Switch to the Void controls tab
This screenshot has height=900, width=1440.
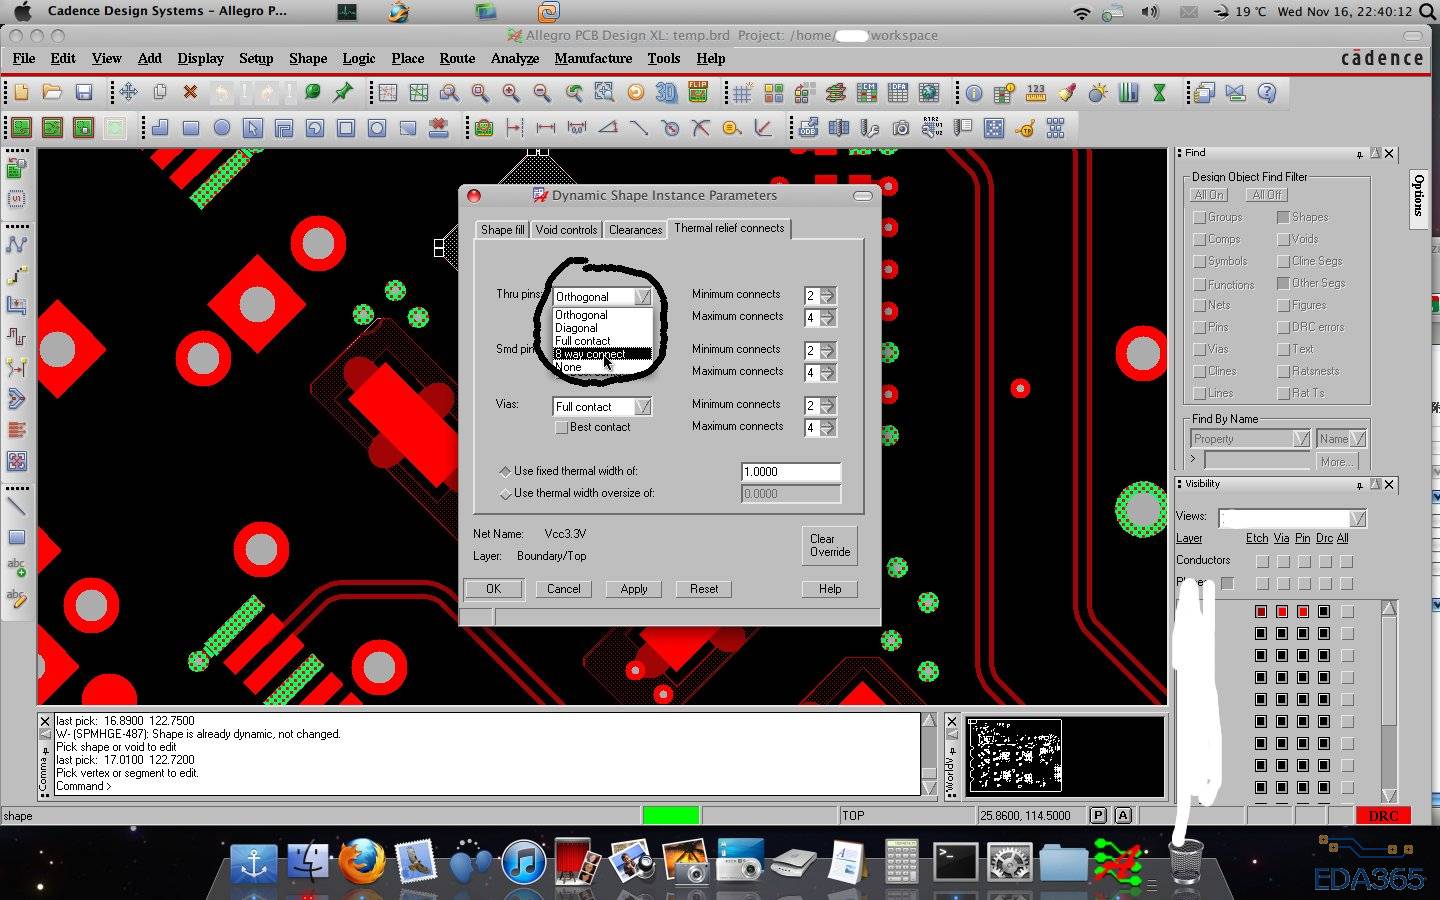coord(566,230)
